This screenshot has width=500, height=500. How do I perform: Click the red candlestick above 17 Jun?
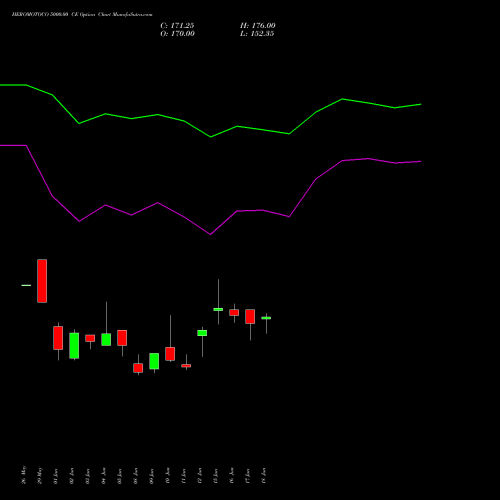click(x=250, y=316)
